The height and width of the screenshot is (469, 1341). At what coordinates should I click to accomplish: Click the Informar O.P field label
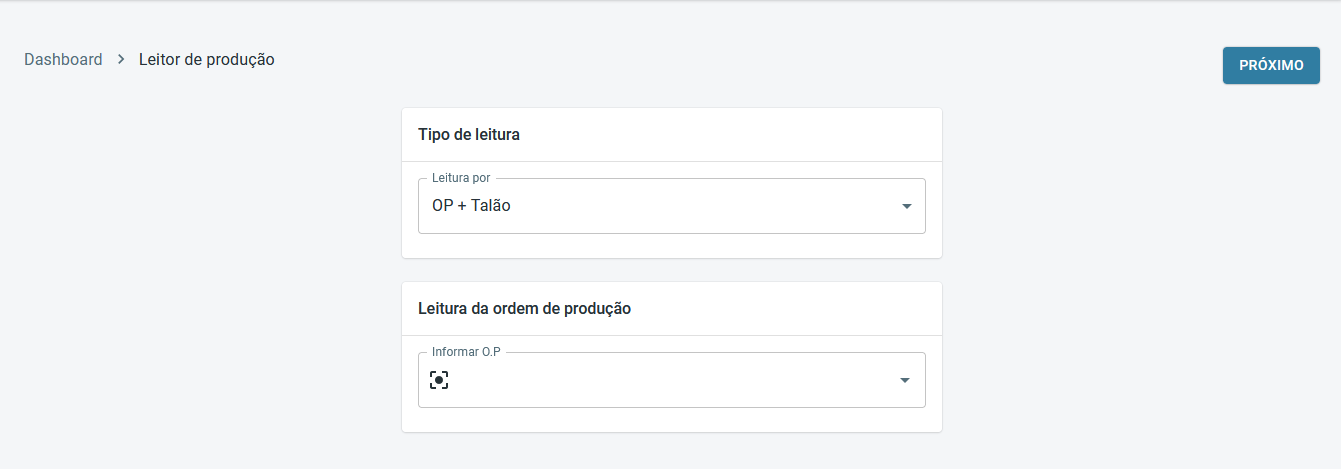click(465, 352)
